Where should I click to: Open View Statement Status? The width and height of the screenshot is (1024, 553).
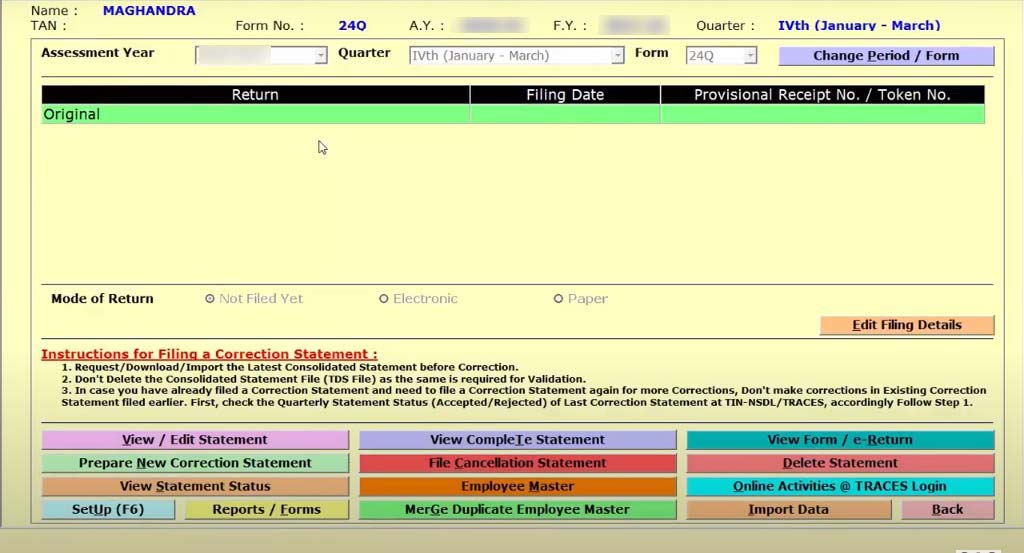195,486
